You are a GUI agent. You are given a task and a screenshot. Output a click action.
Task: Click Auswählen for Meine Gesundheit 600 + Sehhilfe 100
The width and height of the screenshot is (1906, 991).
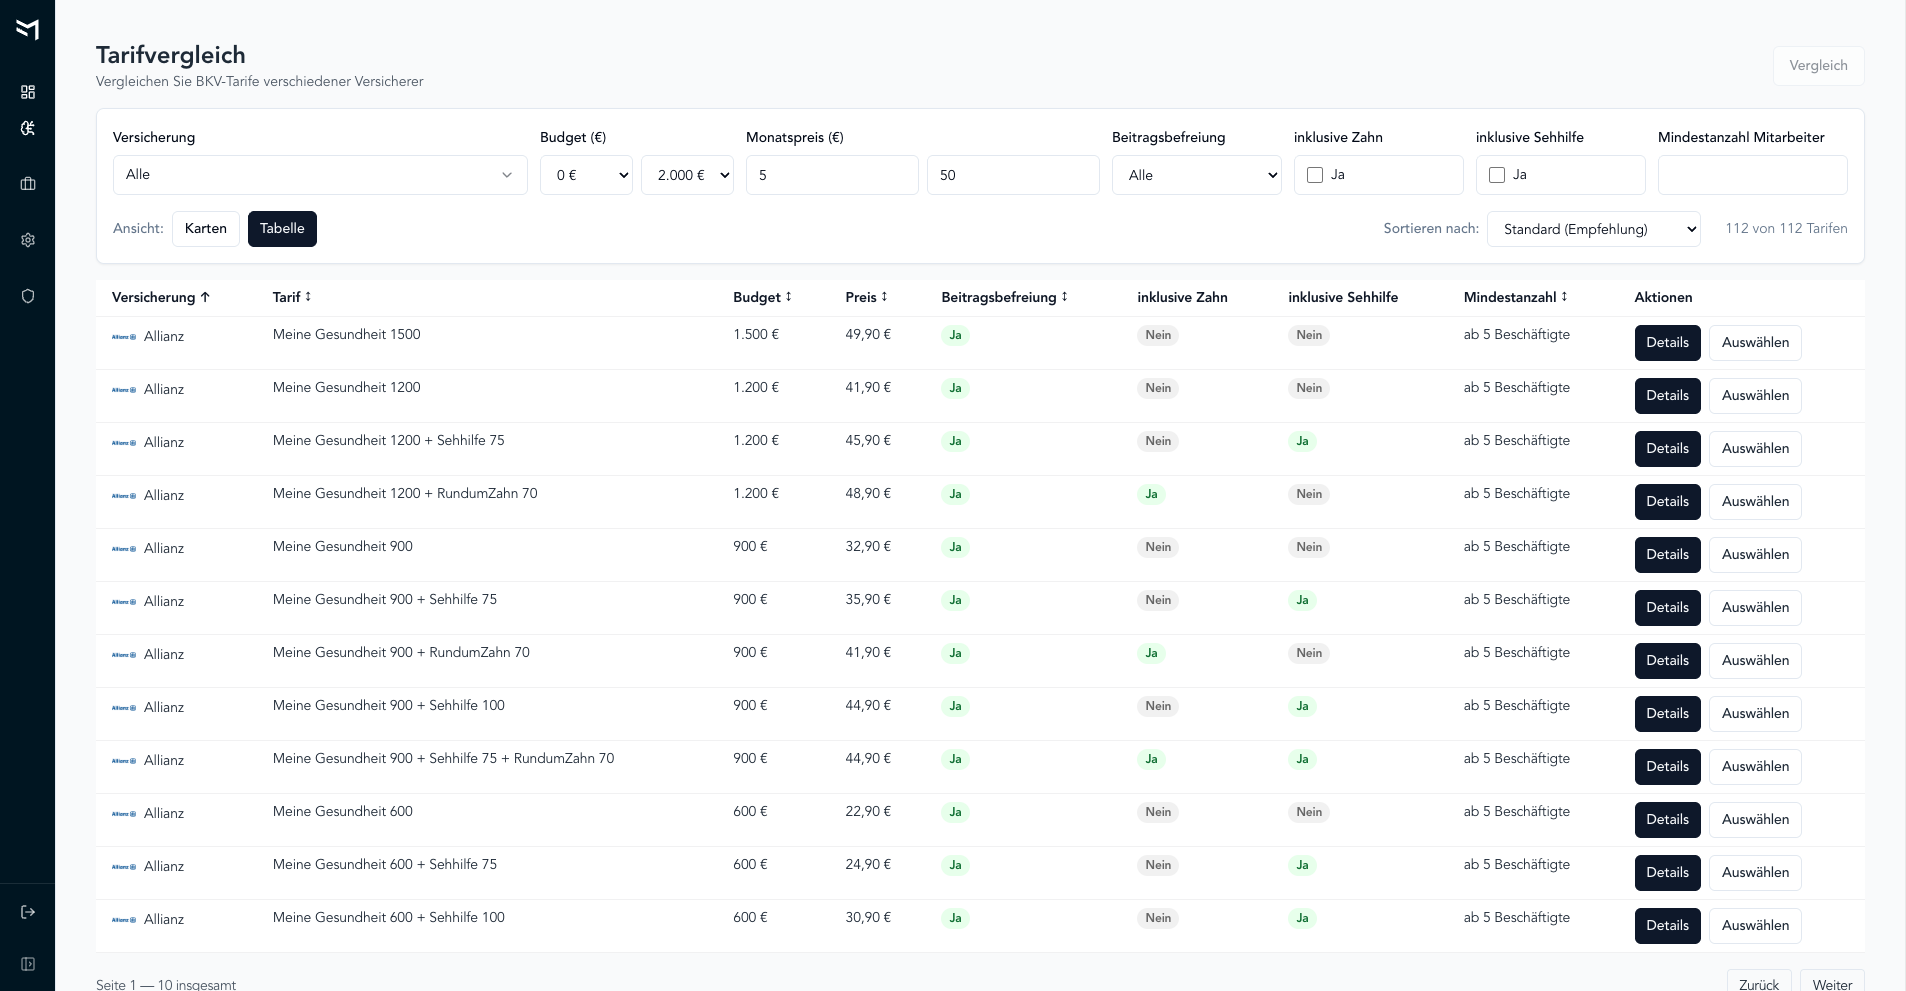click(x=1755, y=926)
